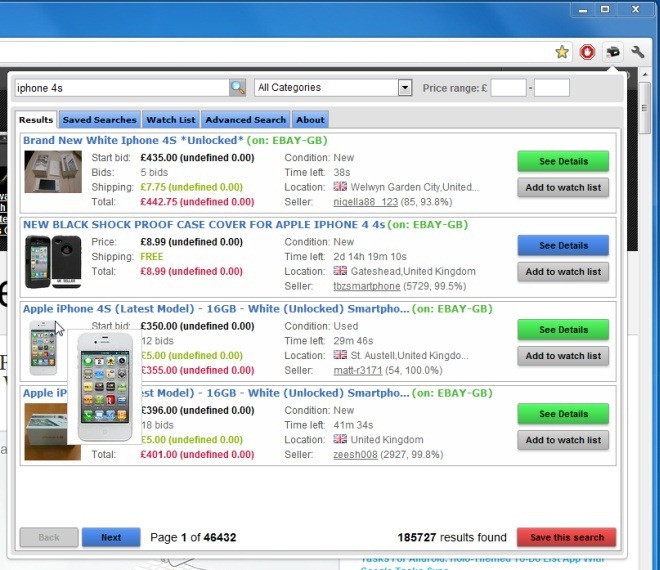Viewport: 660px width, 570px height.
Task: Open the Advanced Search tab
Action: 246,120
